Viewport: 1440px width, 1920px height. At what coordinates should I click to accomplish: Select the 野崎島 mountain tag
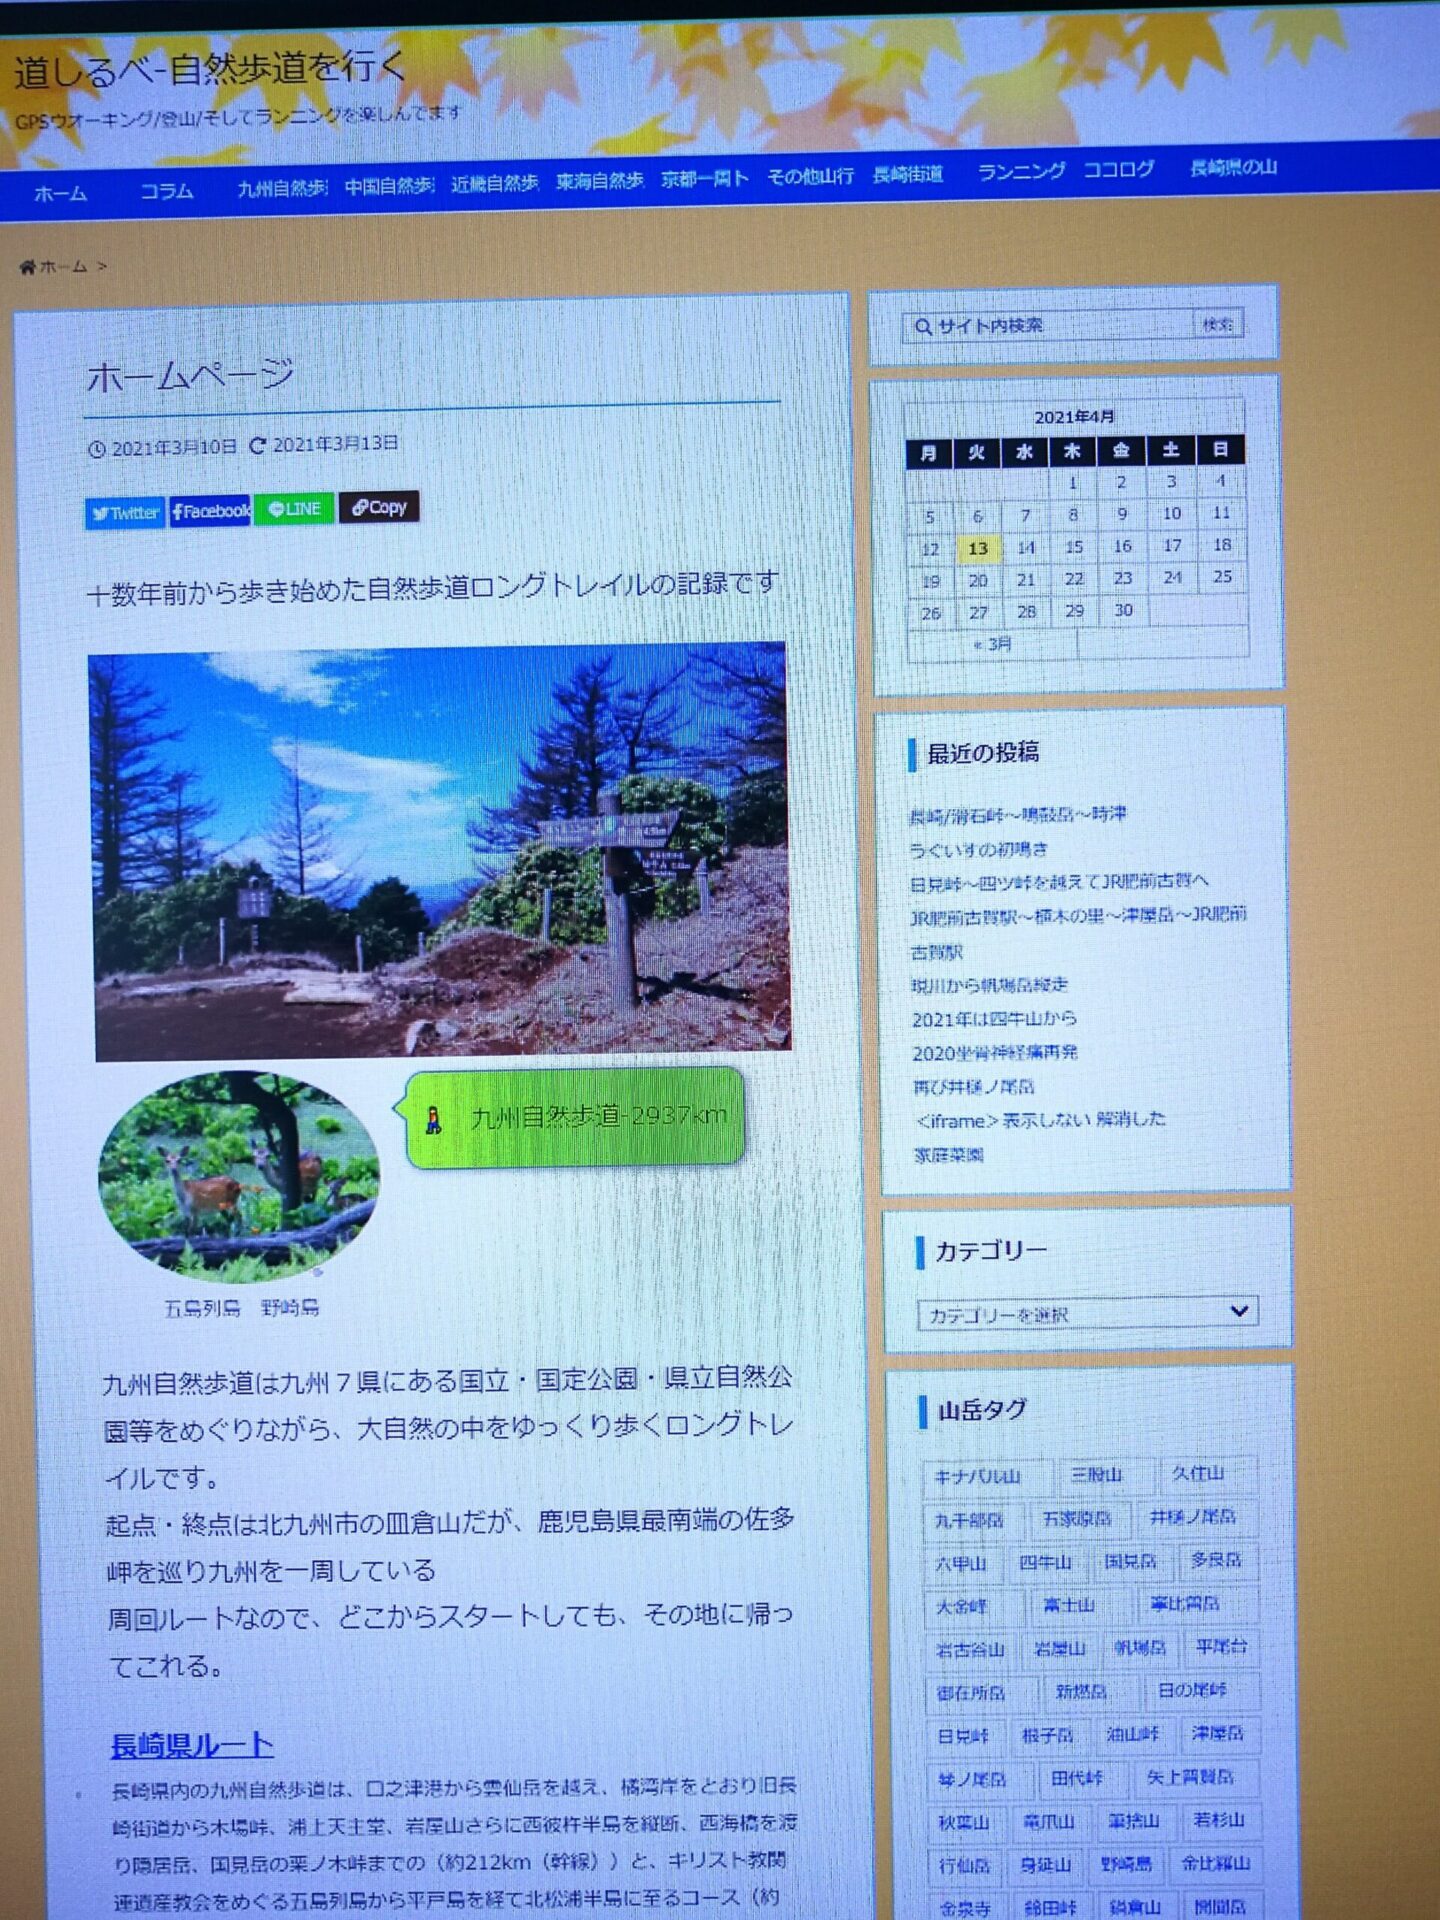pyautogui.click(x=1127, y=1863)
